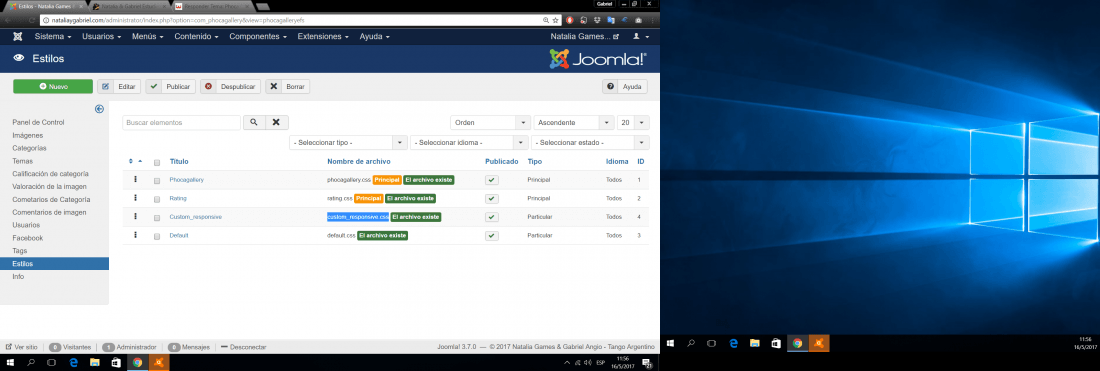This screenshot has height=371, width=1100.
Task: Click the browser address bar URL
Action: (177, 20)
